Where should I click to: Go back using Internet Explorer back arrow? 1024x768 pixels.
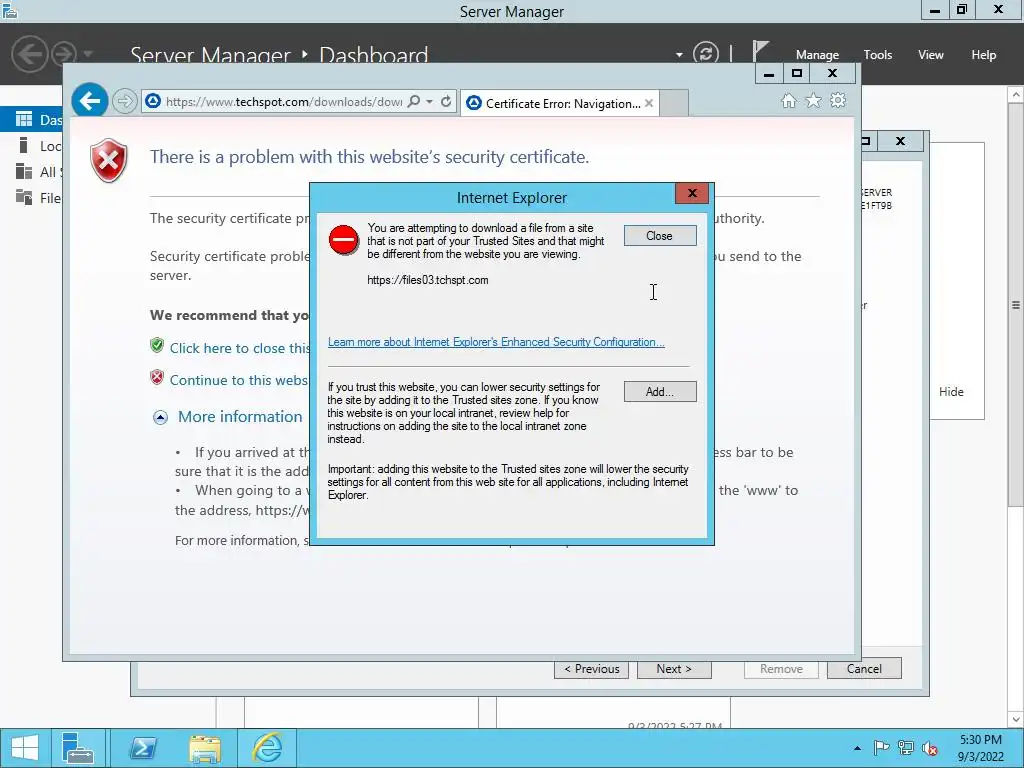(x=89, y=101)
